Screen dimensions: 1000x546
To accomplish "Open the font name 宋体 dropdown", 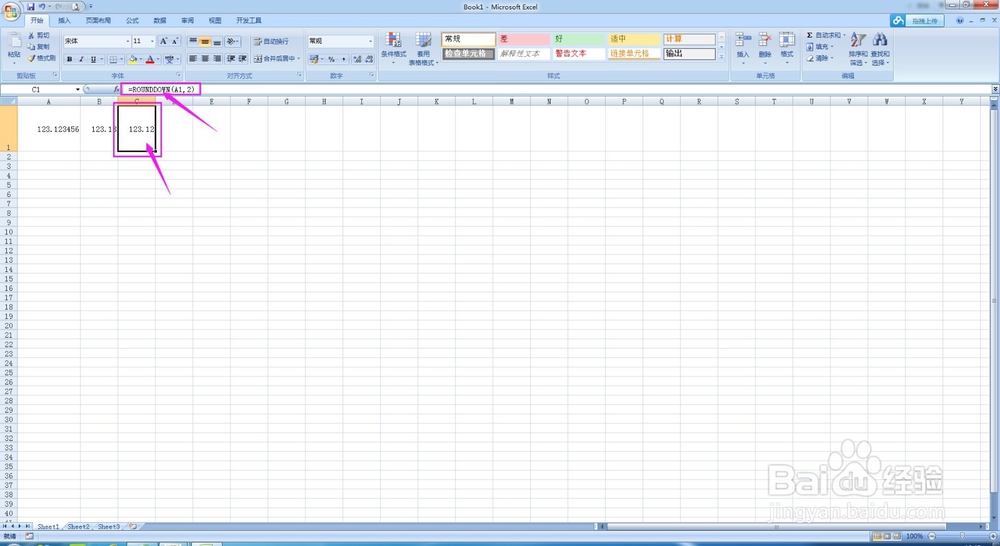I will point(128,41).
